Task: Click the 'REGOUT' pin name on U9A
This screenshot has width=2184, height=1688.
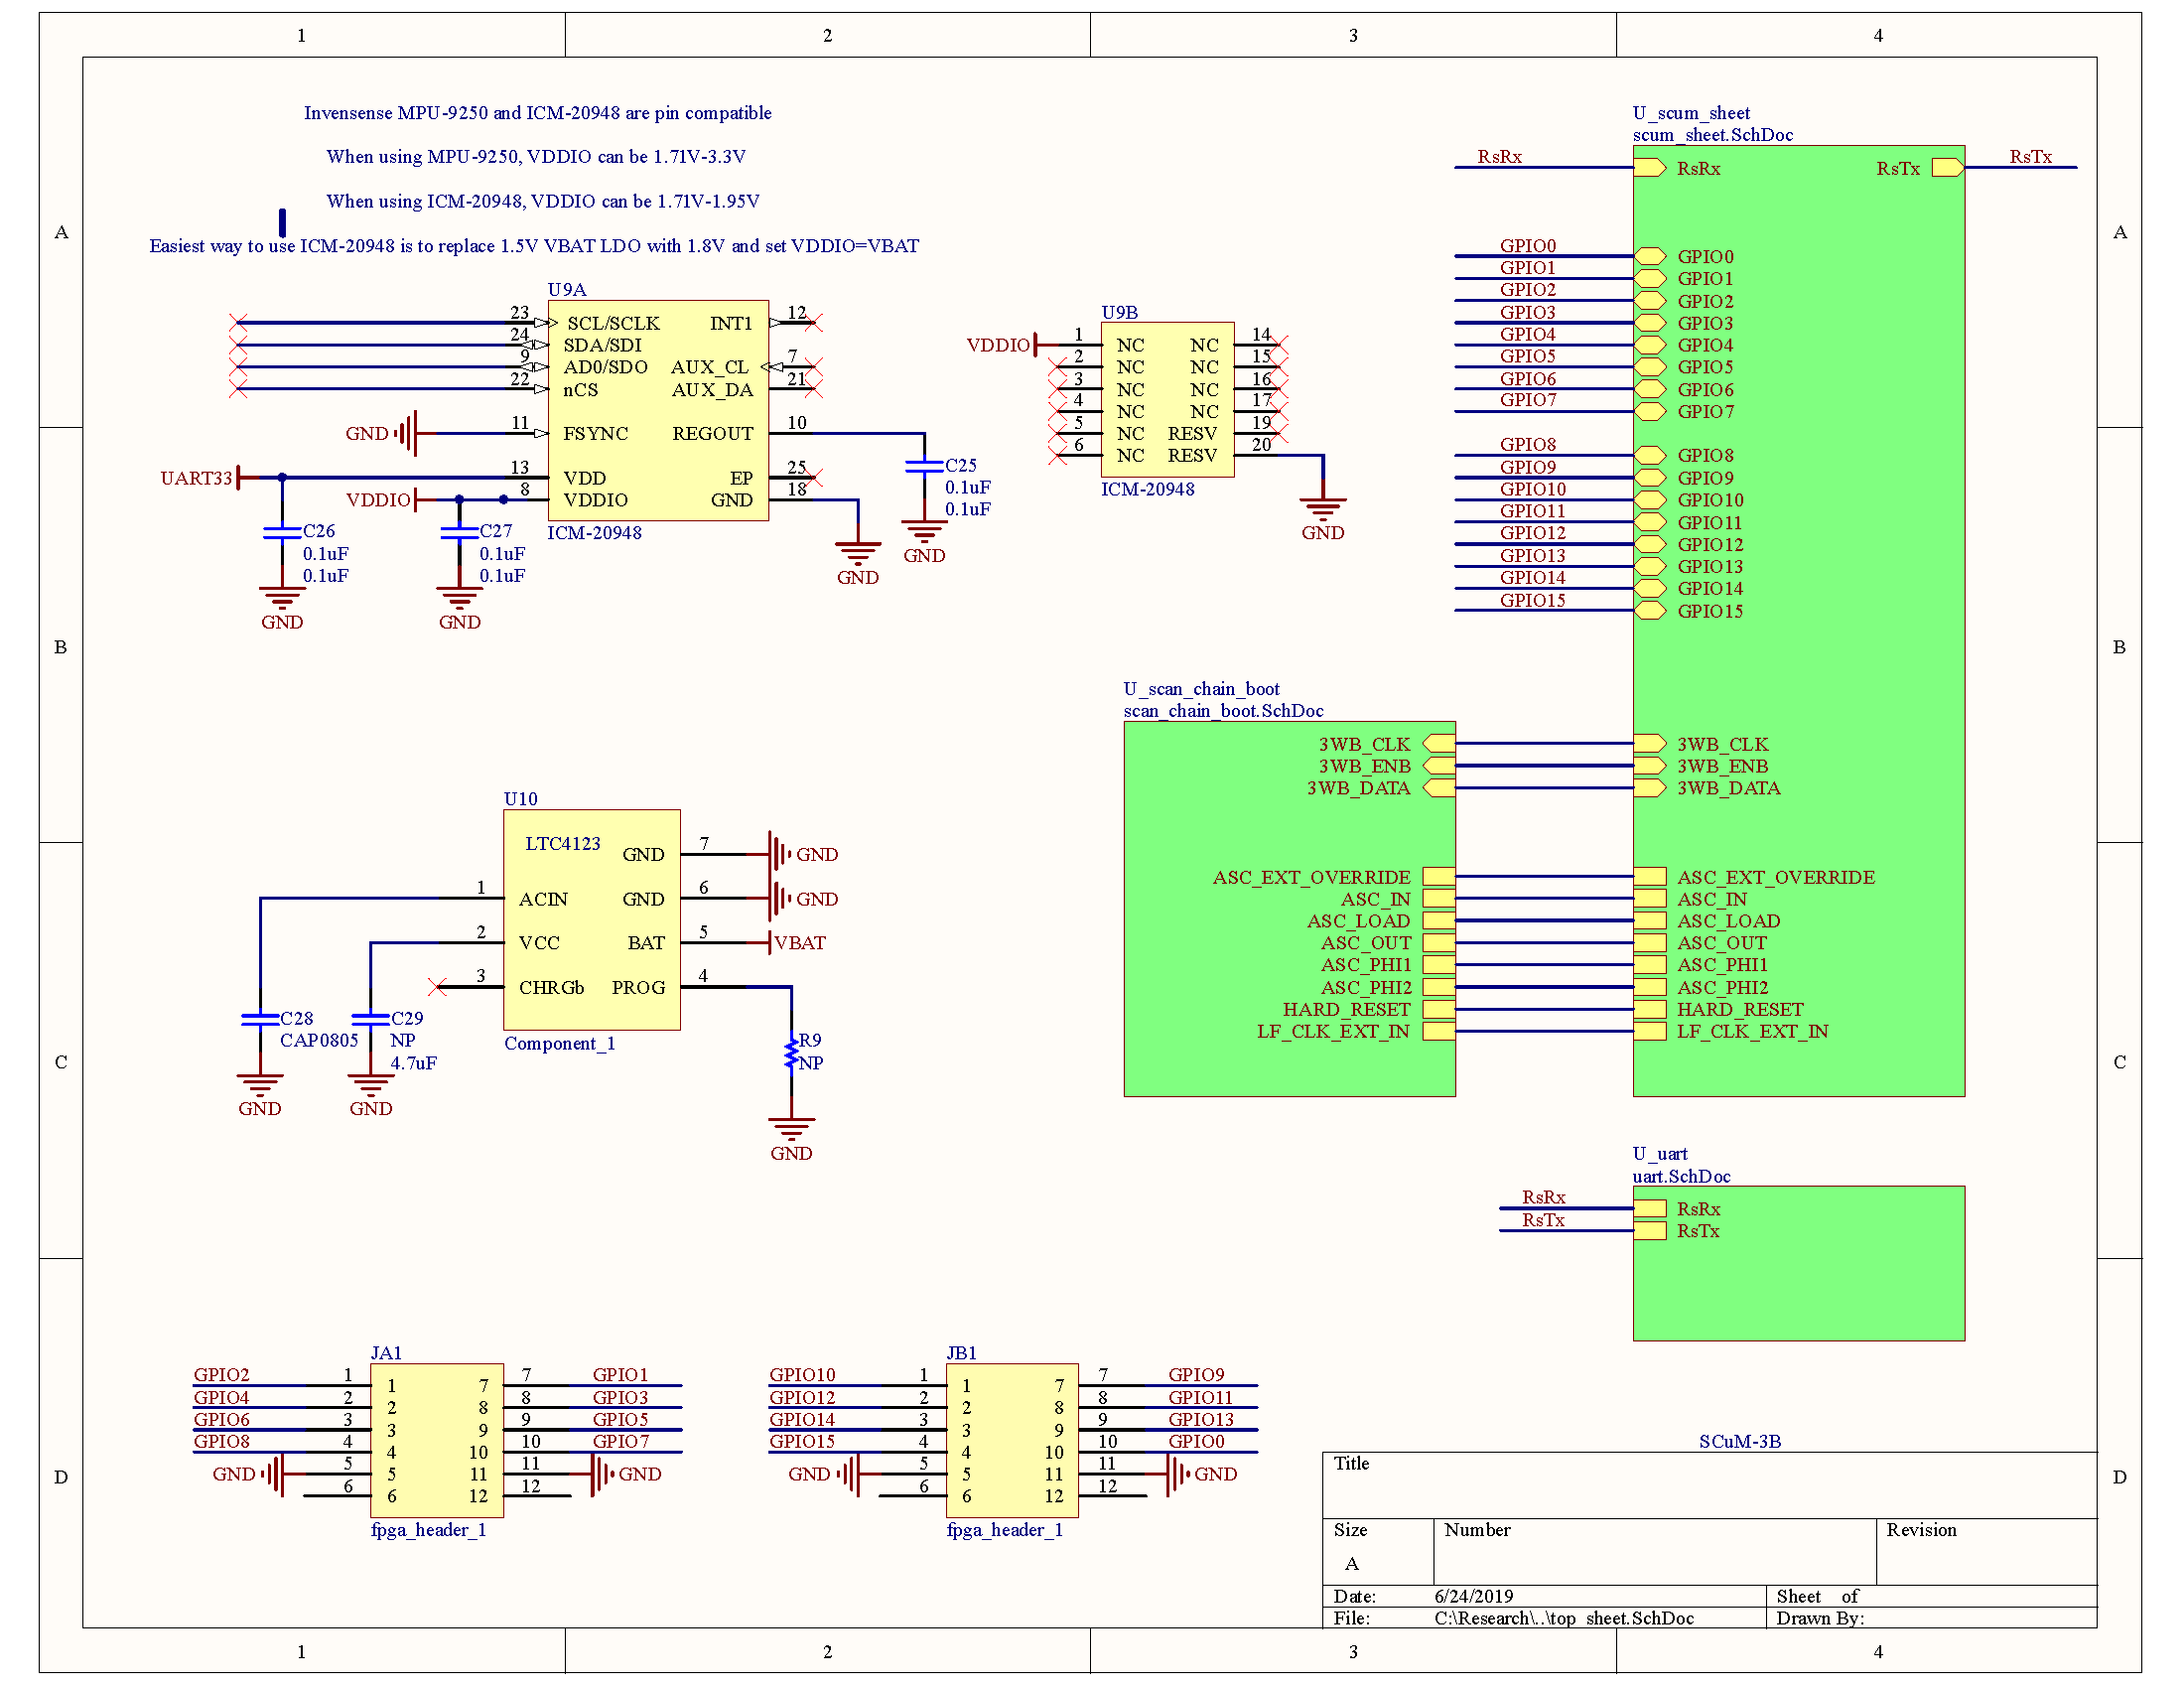Action: point(713,434)
